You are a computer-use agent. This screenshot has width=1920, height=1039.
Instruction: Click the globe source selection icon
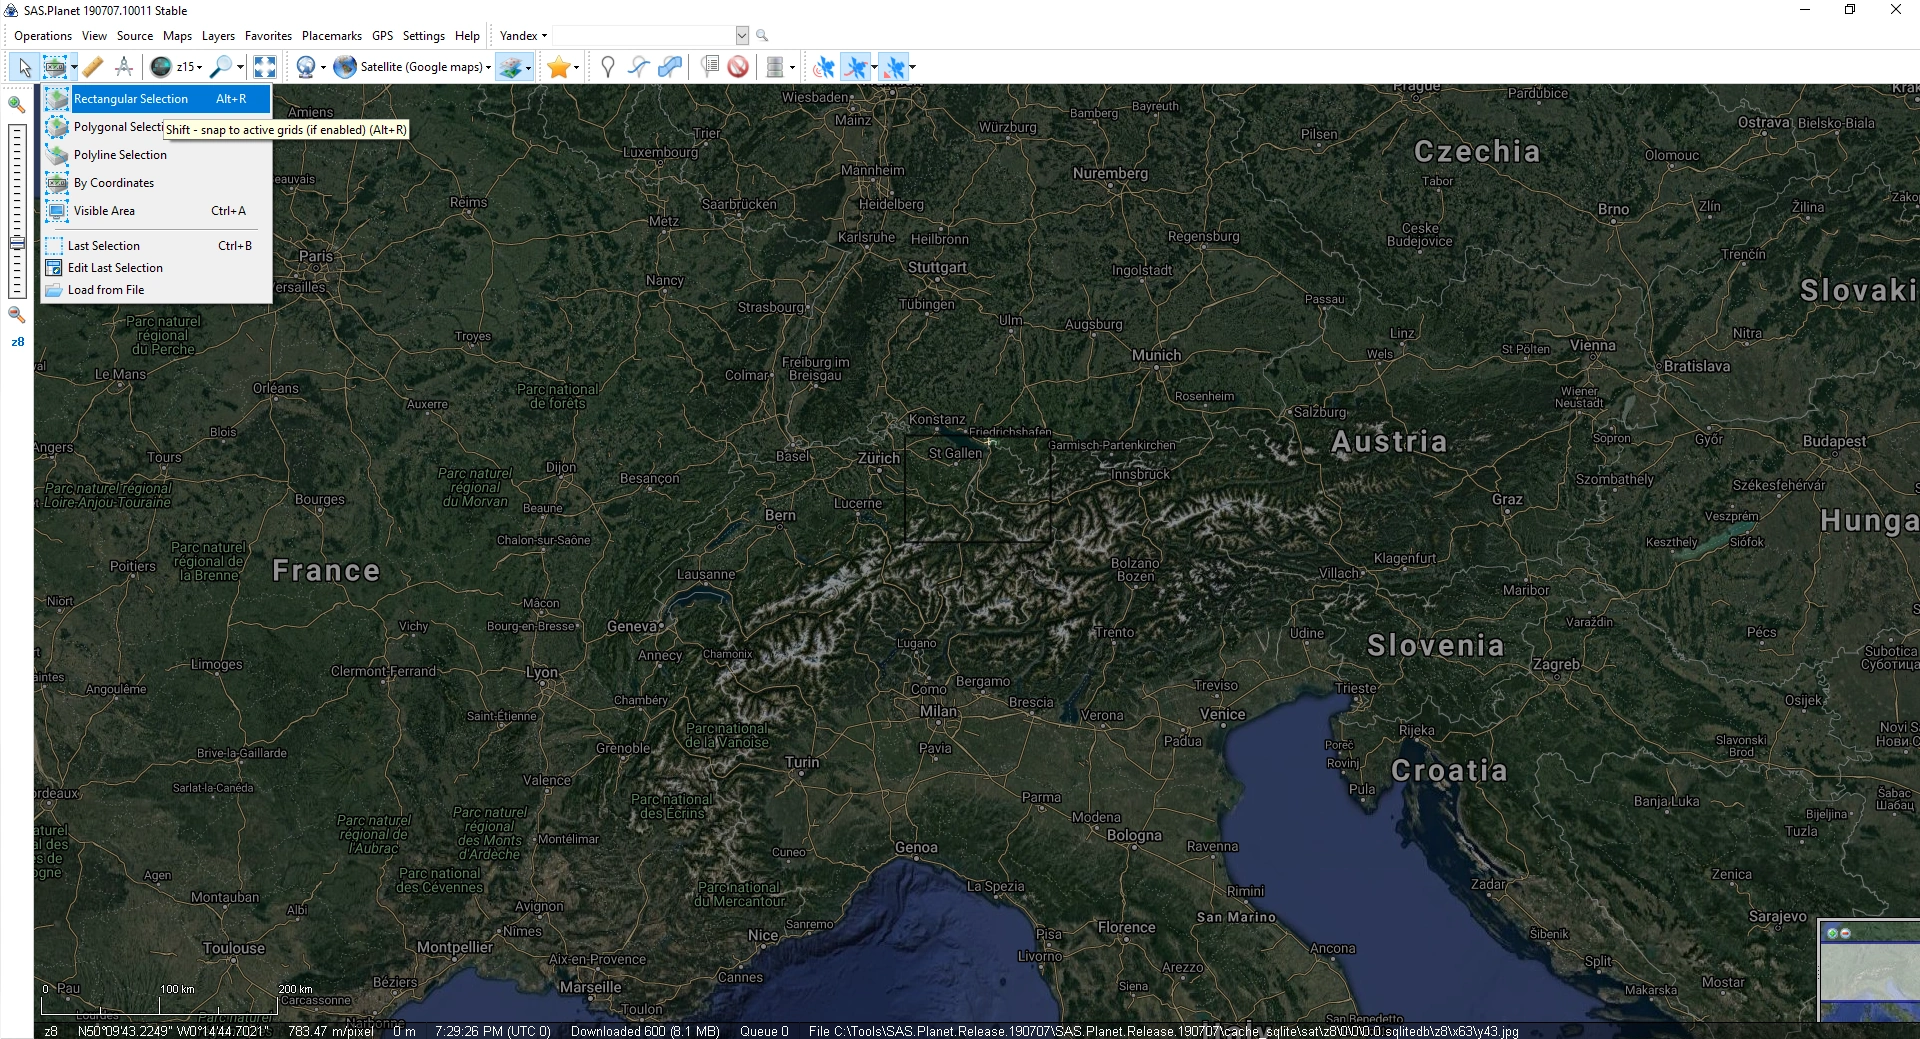coord(306,67)
